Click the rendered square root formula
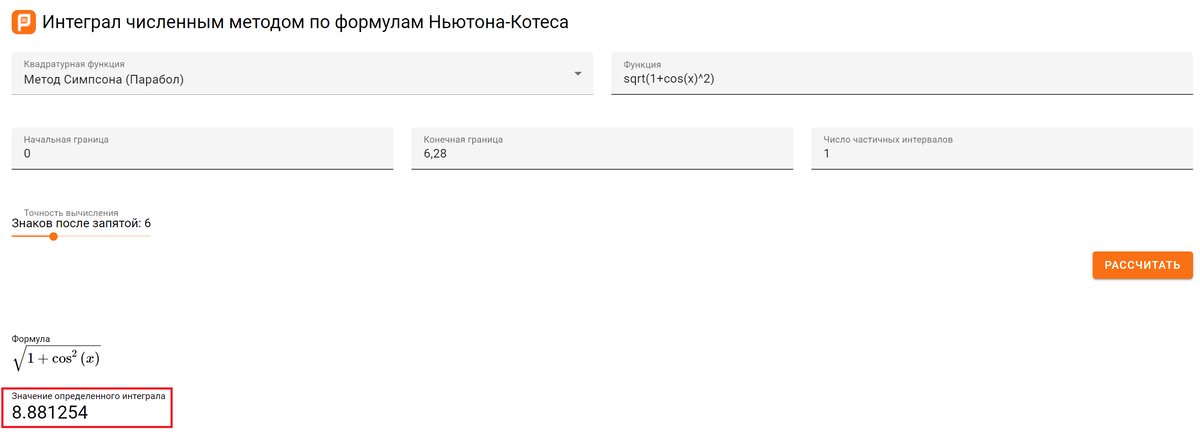Viewport: 1200px width, 435px height. (56, 358)
